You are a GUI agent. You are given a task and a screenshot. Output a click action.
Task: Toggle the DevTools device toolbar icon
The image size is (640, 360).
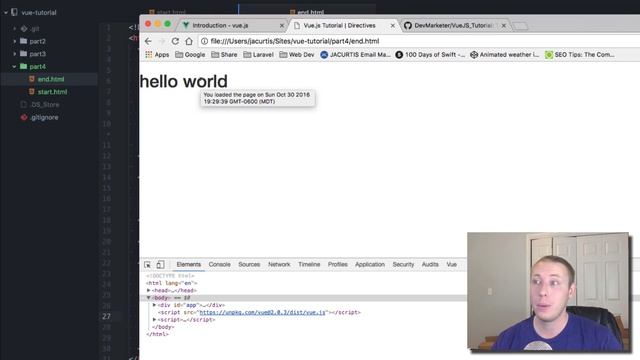coord(160,264)
